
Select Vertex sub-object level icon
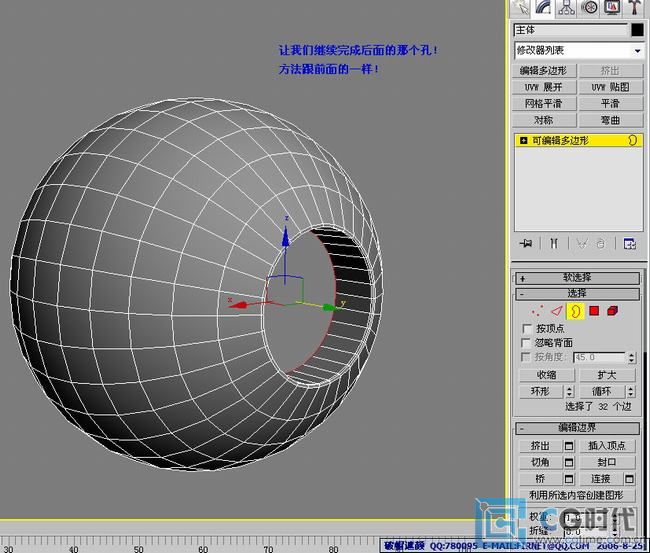click(x=538, y=311)
